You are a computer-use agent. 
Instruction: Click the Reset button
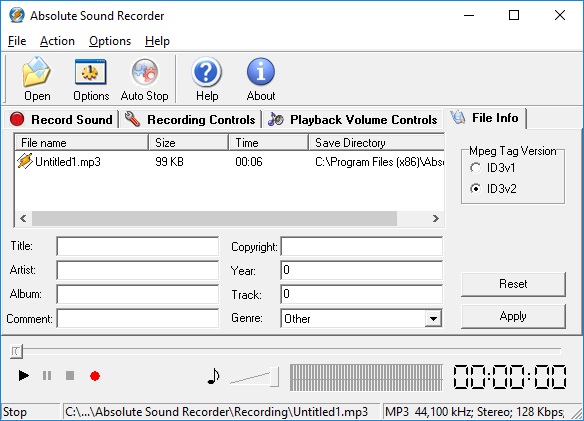click(x=513, y=284)
